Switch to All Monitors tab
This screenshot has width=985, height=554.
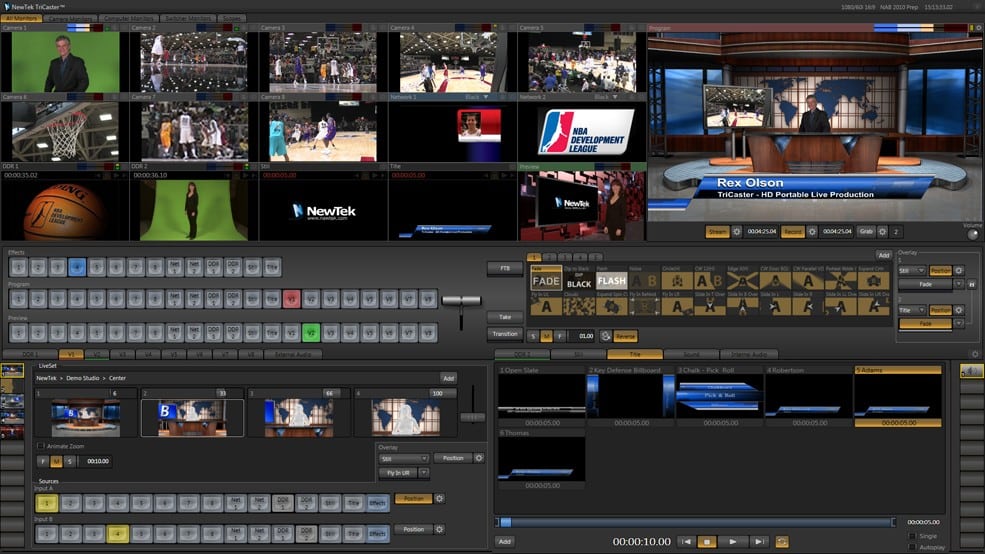(x=22, y=19)
